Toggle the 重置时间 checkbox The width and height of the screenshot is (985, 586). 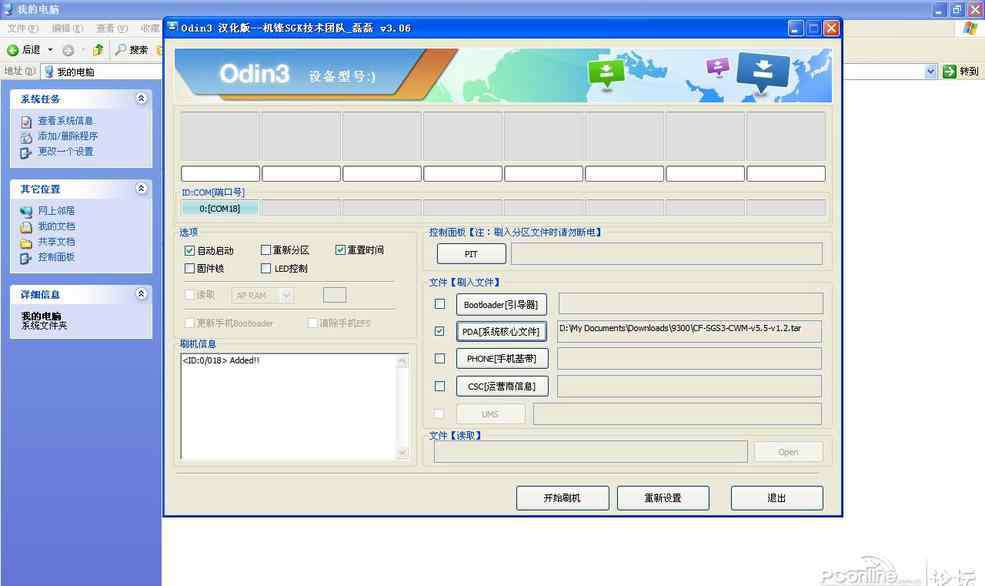pyautogui.click(x=340, y=250)
